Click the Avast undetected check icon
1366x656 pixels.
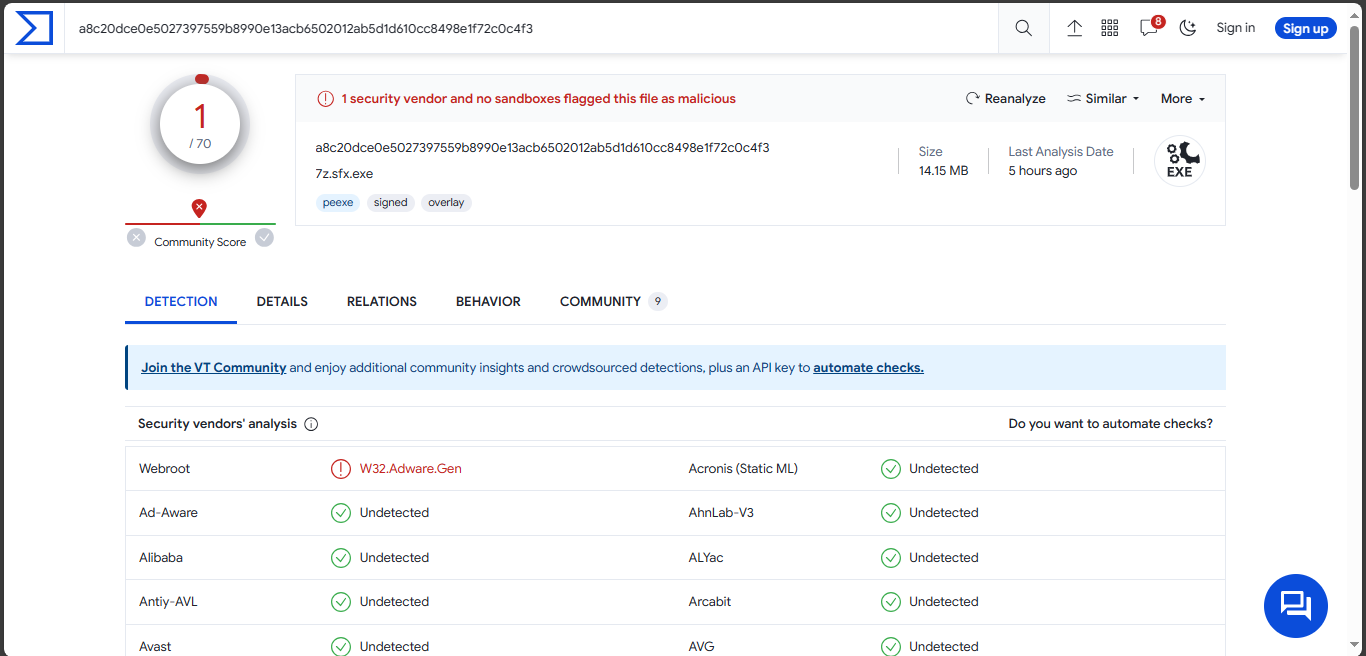(341, 646)
